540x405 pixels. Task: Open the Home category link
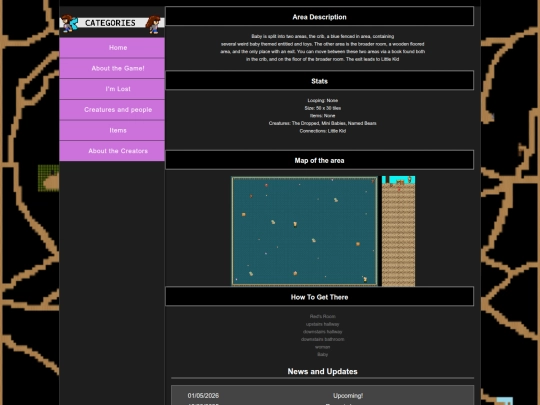click(x=112, y=48)
